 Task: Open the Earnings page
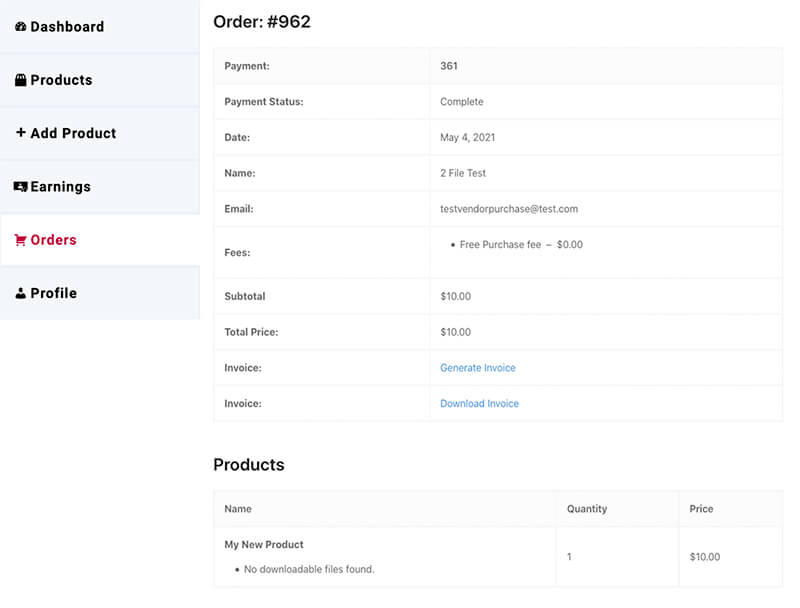click(60, 187)
